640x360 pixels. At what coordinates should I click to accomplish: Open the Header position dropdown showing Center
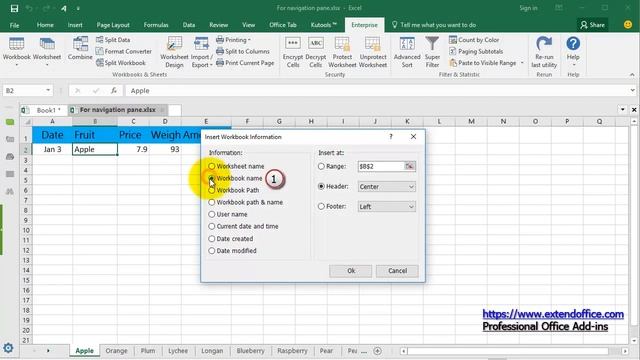(x=387, y=187)
